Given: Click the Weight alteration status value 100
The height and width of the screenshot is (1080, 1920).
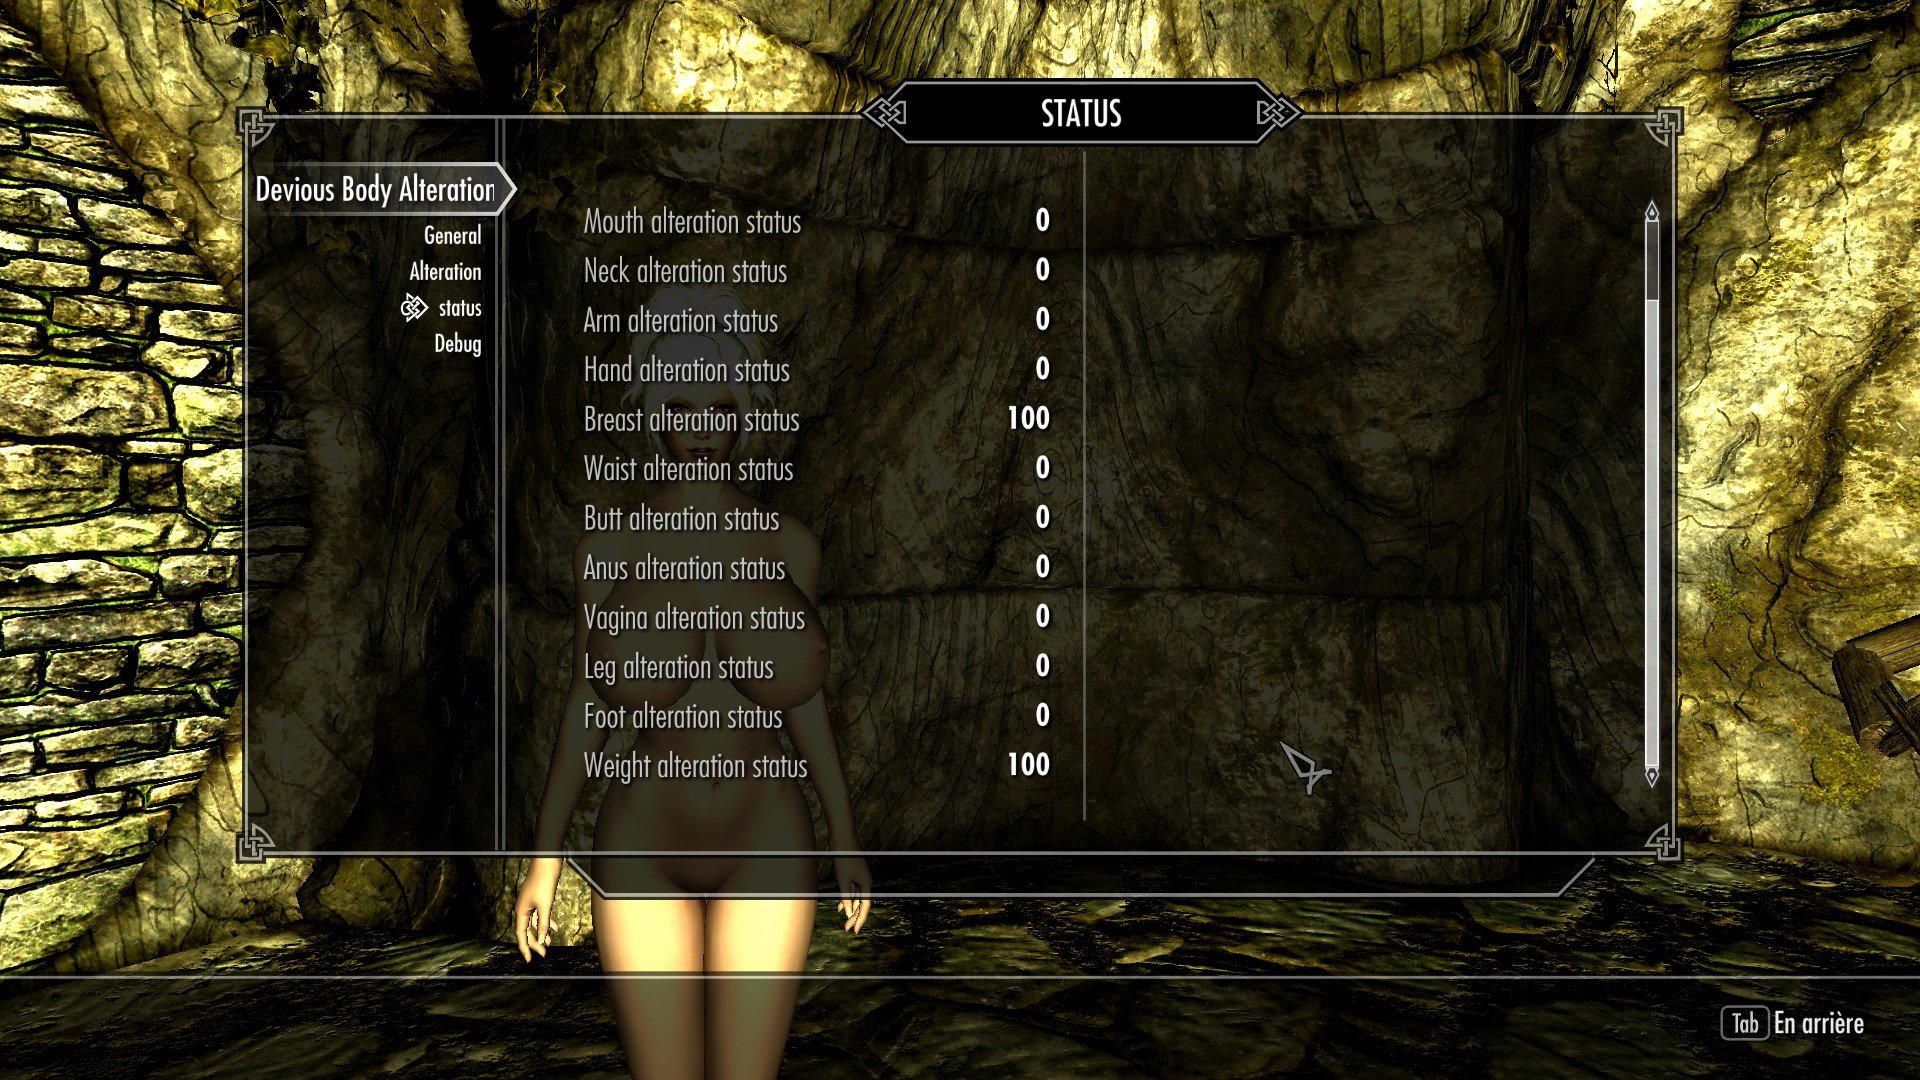Looking at the screenshot, I should 1027,766.
